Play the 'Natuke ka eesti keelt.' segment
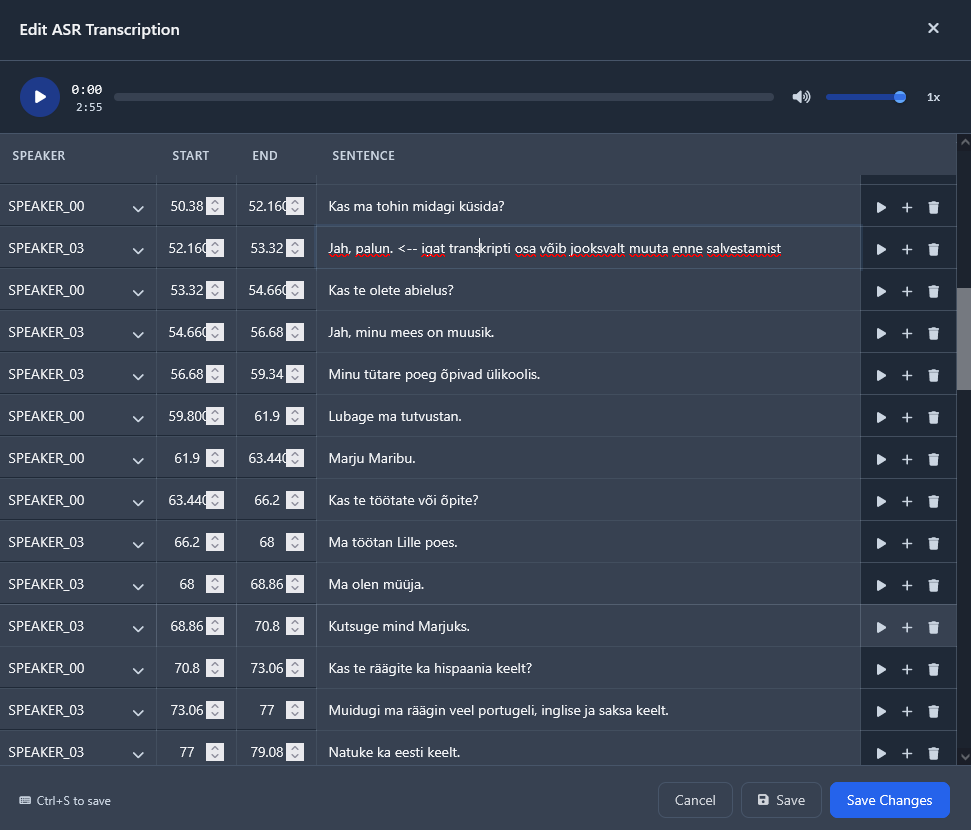This screenshot has height=830, width=971. click(x=881, y=753)
